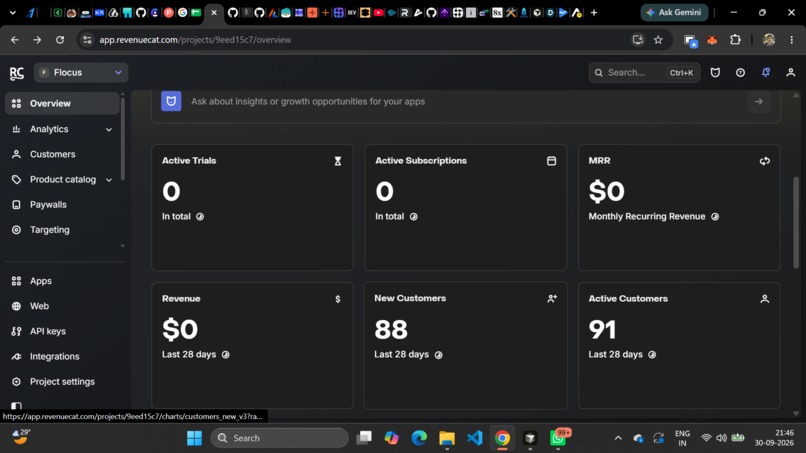Expand the Analytics section chevron
Viewport: 806px width, 453px height.
[x=109, y=130]
